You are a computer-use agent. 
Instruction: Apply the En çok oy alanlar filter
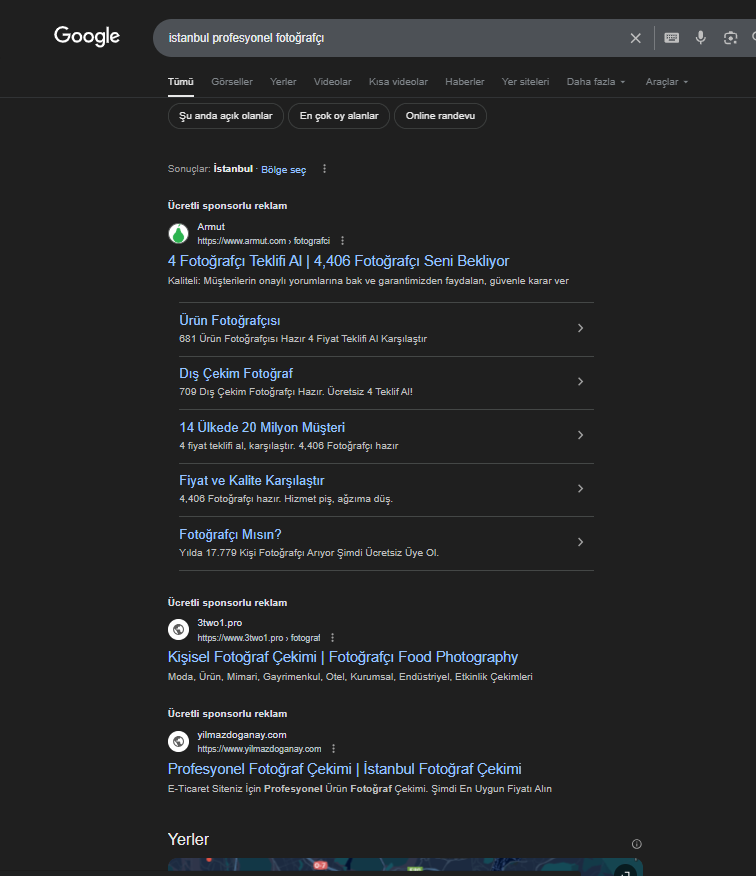tap(339, 116)
